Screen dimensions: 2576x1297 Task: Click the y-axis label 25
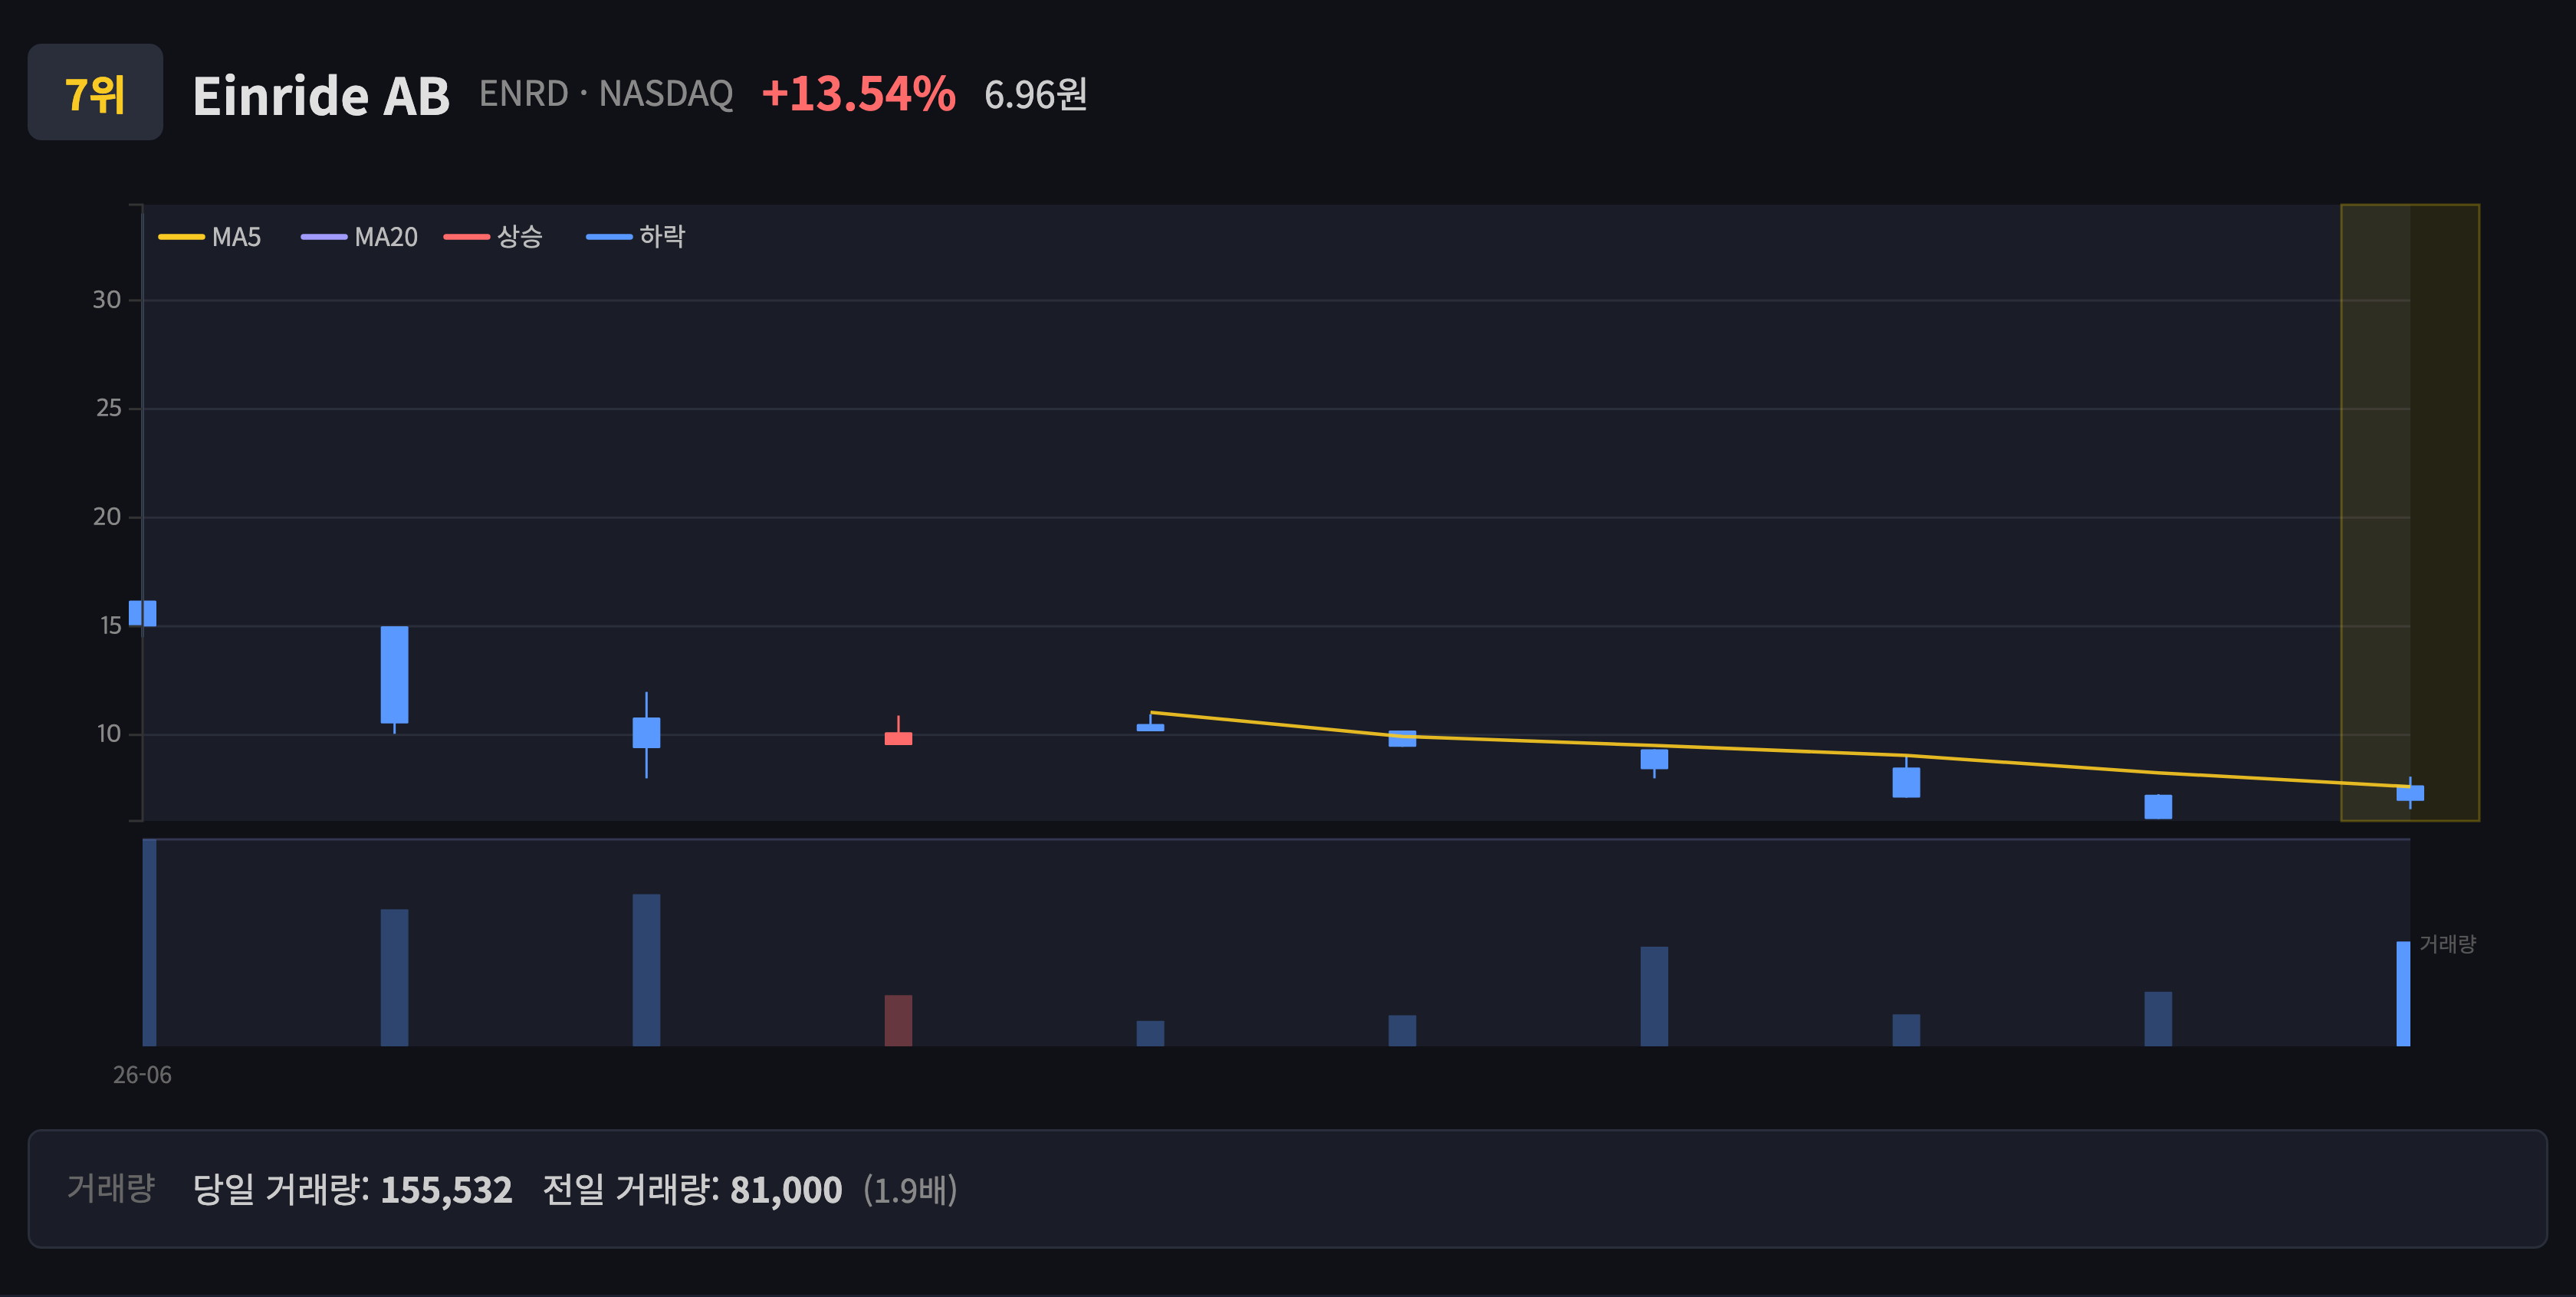tap(108, 408)
